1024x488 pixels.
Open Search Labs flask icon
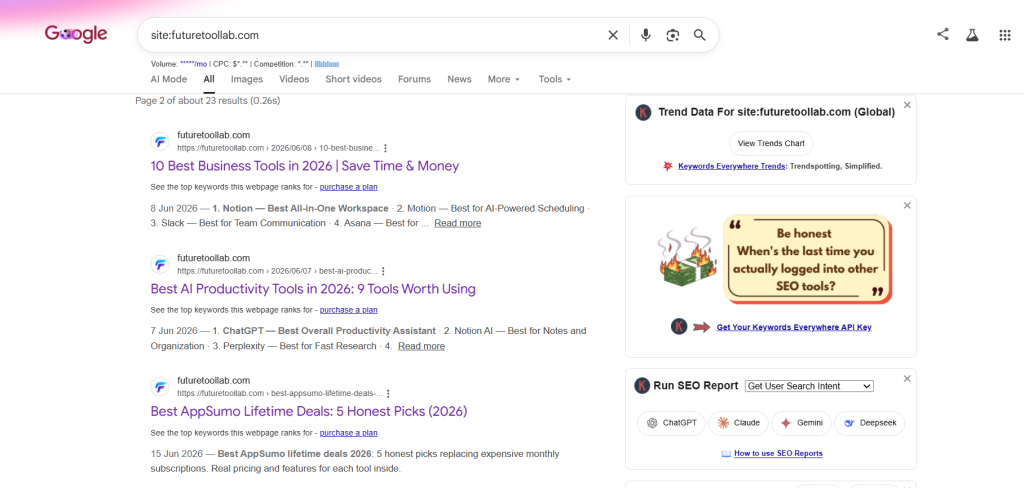(972, 35)
